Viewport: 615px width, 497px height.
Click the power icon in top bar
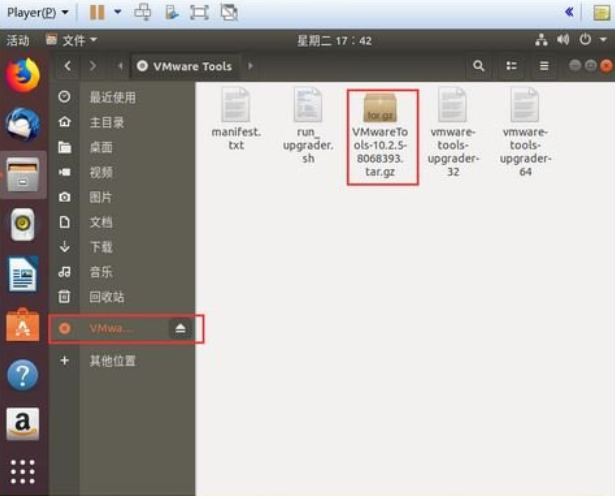coord(585,40)
